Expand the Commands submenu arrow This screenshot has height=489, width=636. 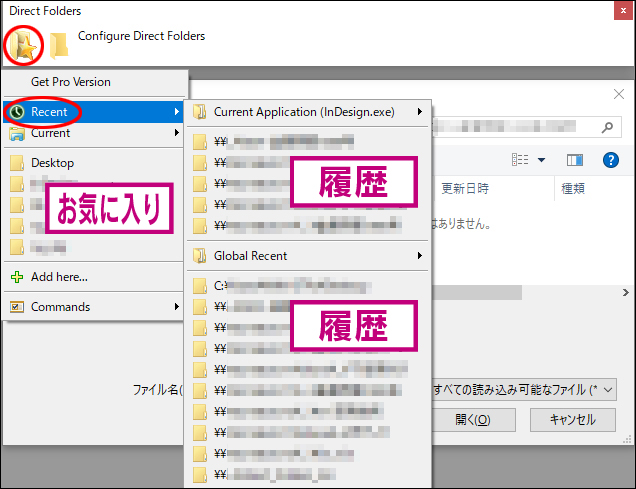(x=177, y=307)
